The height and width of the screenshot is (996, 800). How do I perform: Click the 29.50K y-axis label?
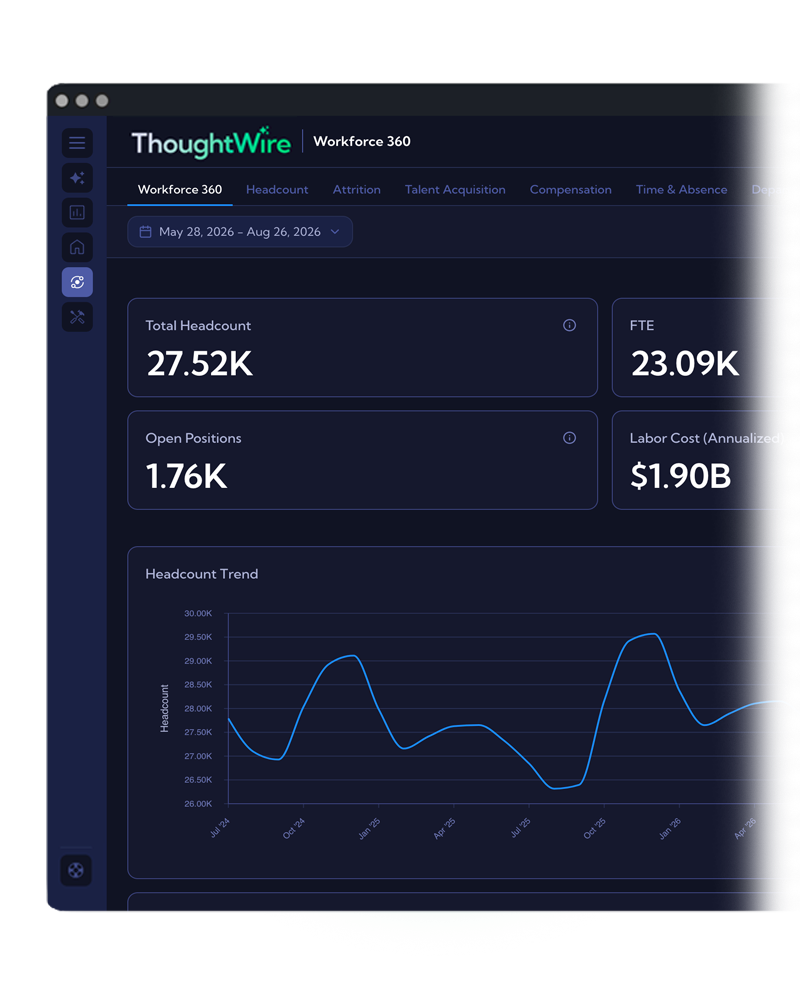pyautogui.click(x=198, y=636)
